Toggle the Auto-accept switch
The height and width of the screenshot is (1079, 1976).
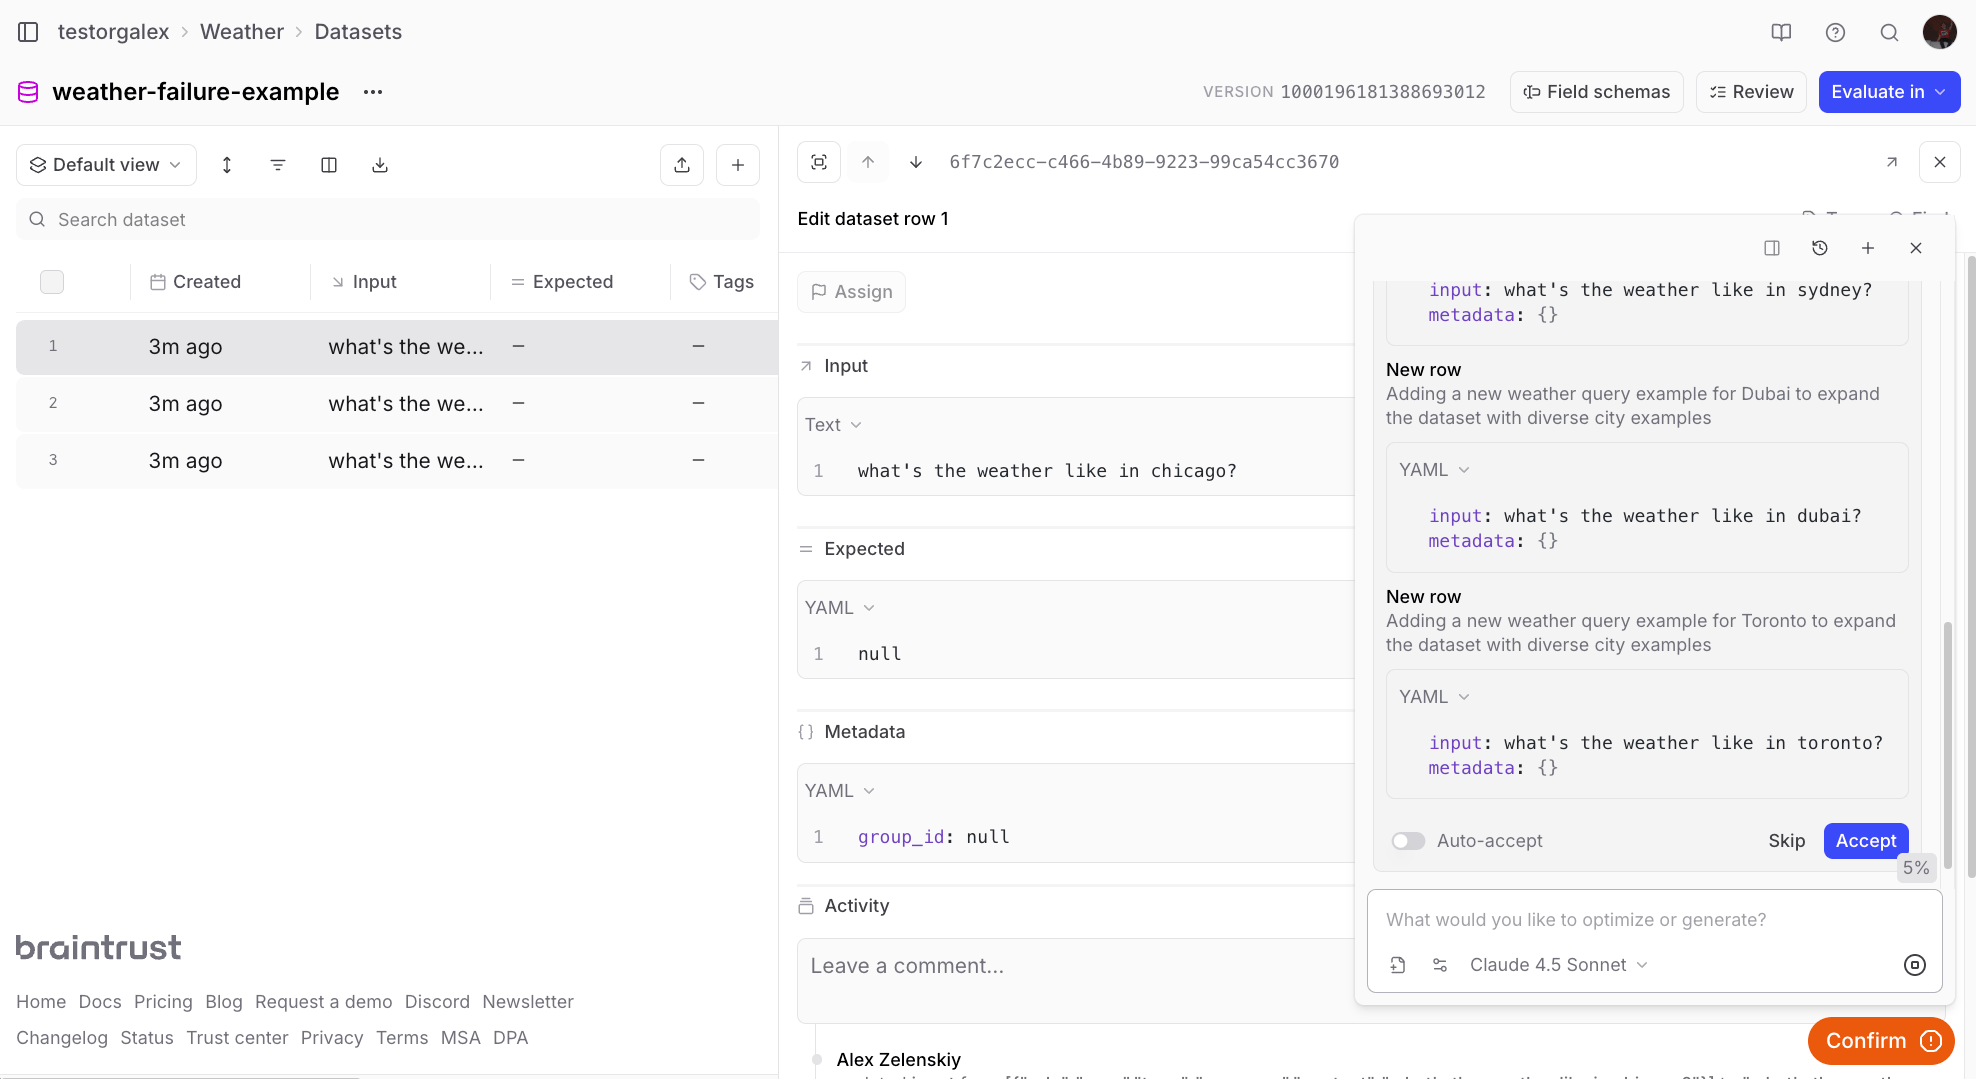pos(1408,841)
